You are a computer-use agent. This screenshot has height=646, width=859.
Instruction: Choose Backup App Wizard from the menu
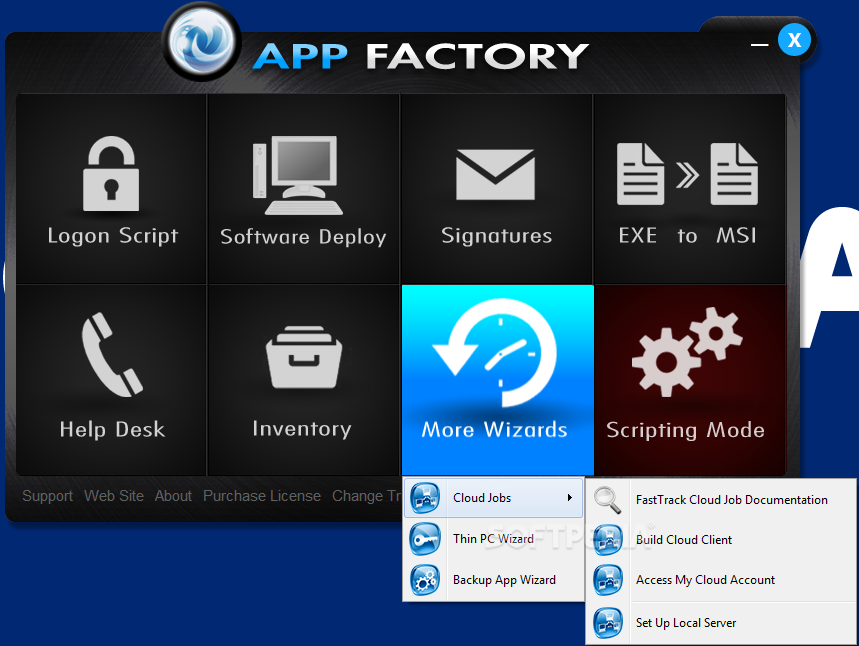tap(494, 580)
